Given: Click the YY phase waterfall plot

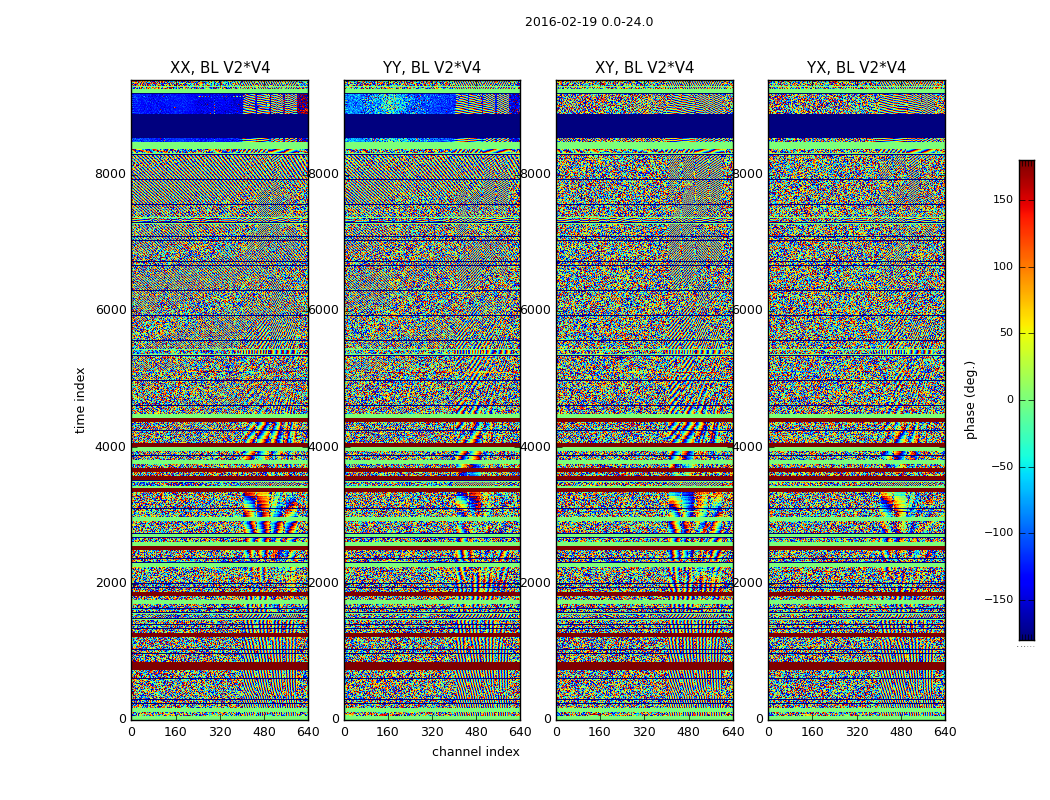Looking at the screenshot, I should [432, 400].
